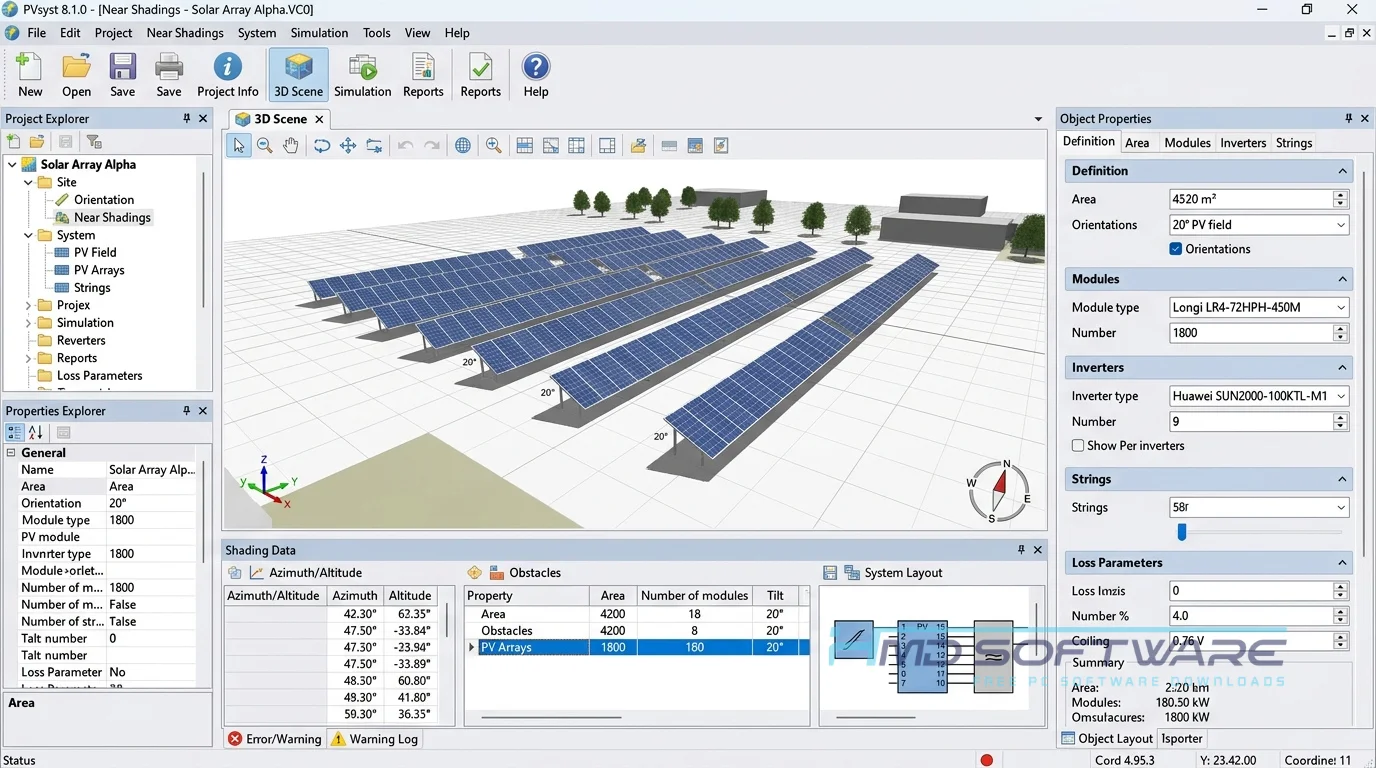Select Near Shadings in the Project Explorer tree
1376x768 pixels.
[112, 218]
